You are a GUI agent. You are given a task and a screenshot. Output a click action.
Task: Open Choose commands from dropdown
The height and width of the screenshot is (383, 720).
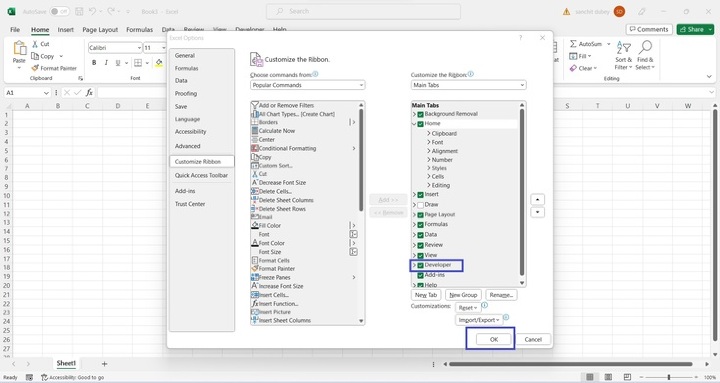[x=308, y=85]
